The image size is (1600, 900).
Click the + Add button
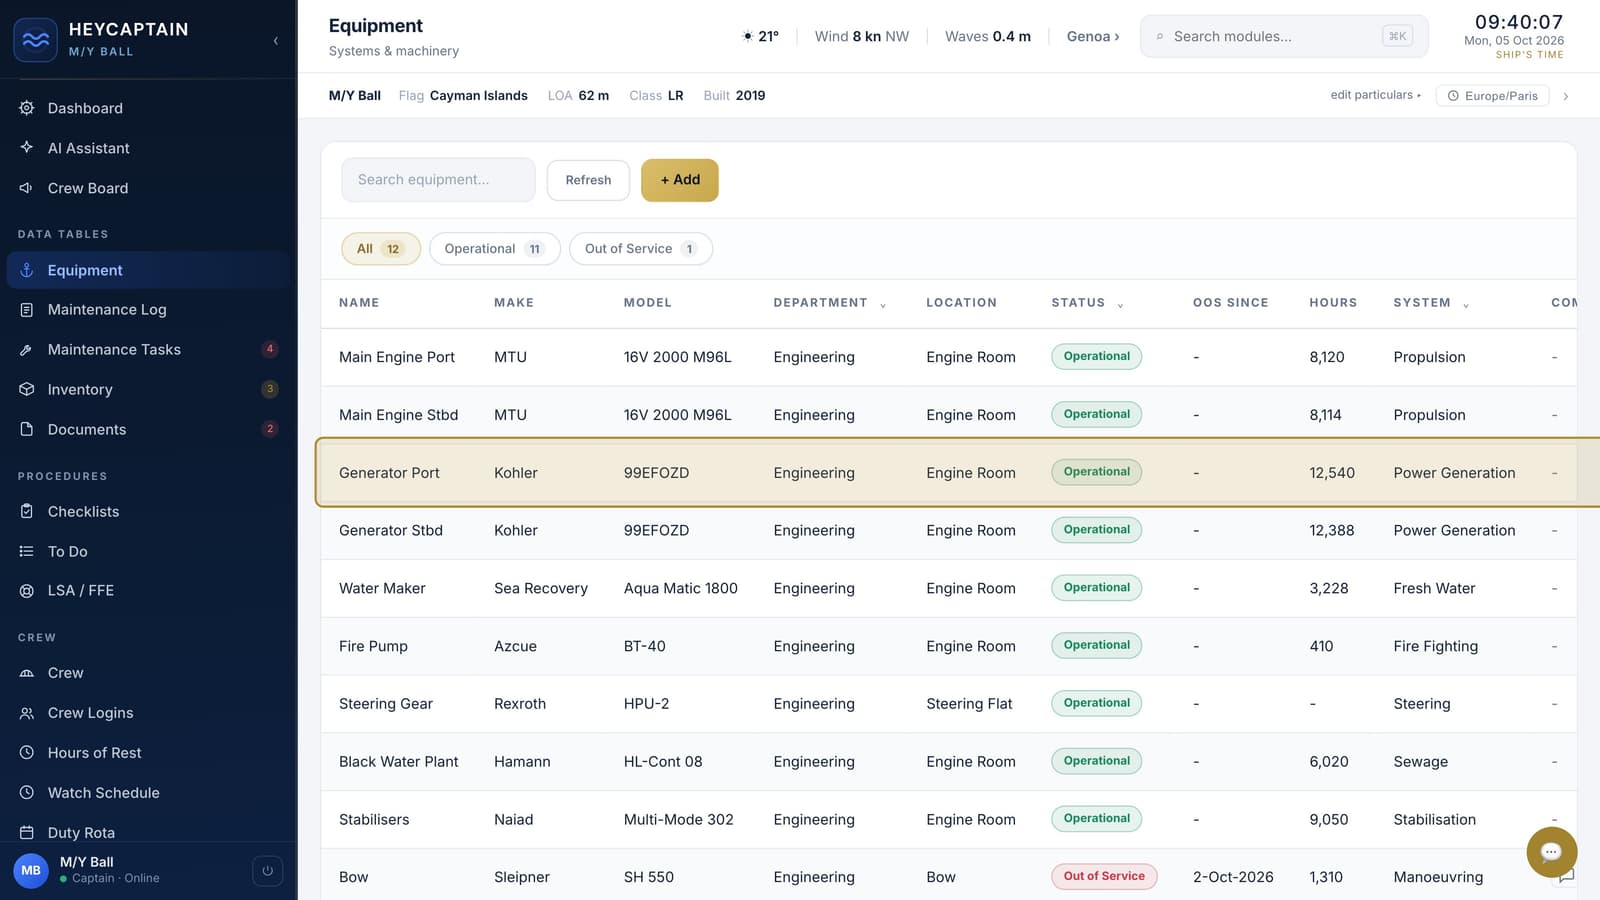click(679, 180)
